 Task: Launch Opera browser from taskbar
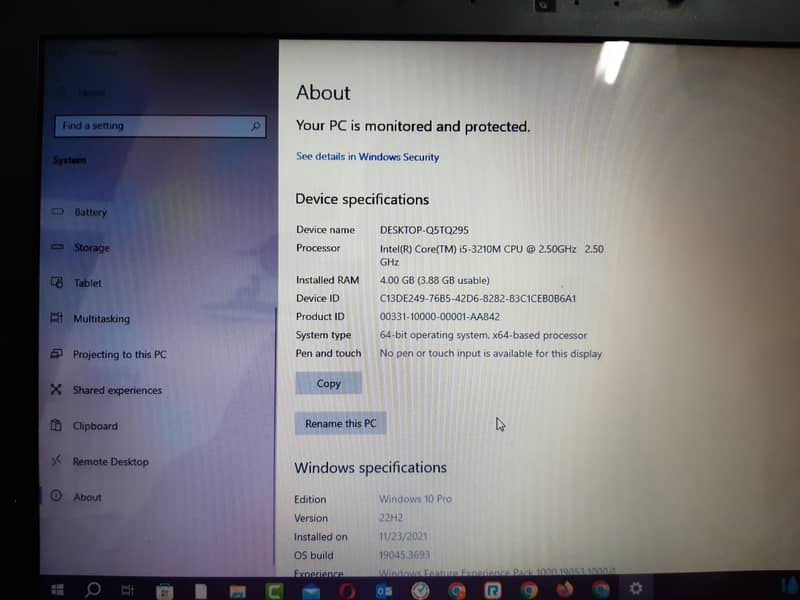pyautogui.click(x=347, y=590)
